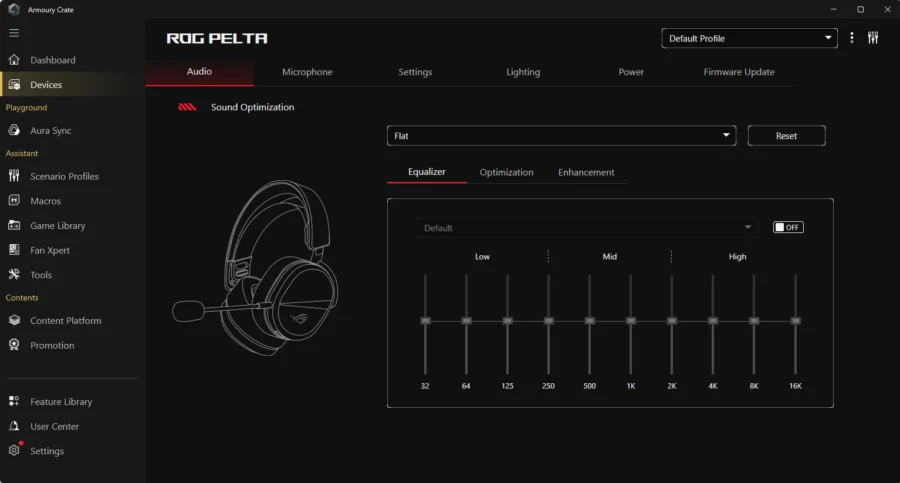
Task: Click the High band label
Action: 738,256
